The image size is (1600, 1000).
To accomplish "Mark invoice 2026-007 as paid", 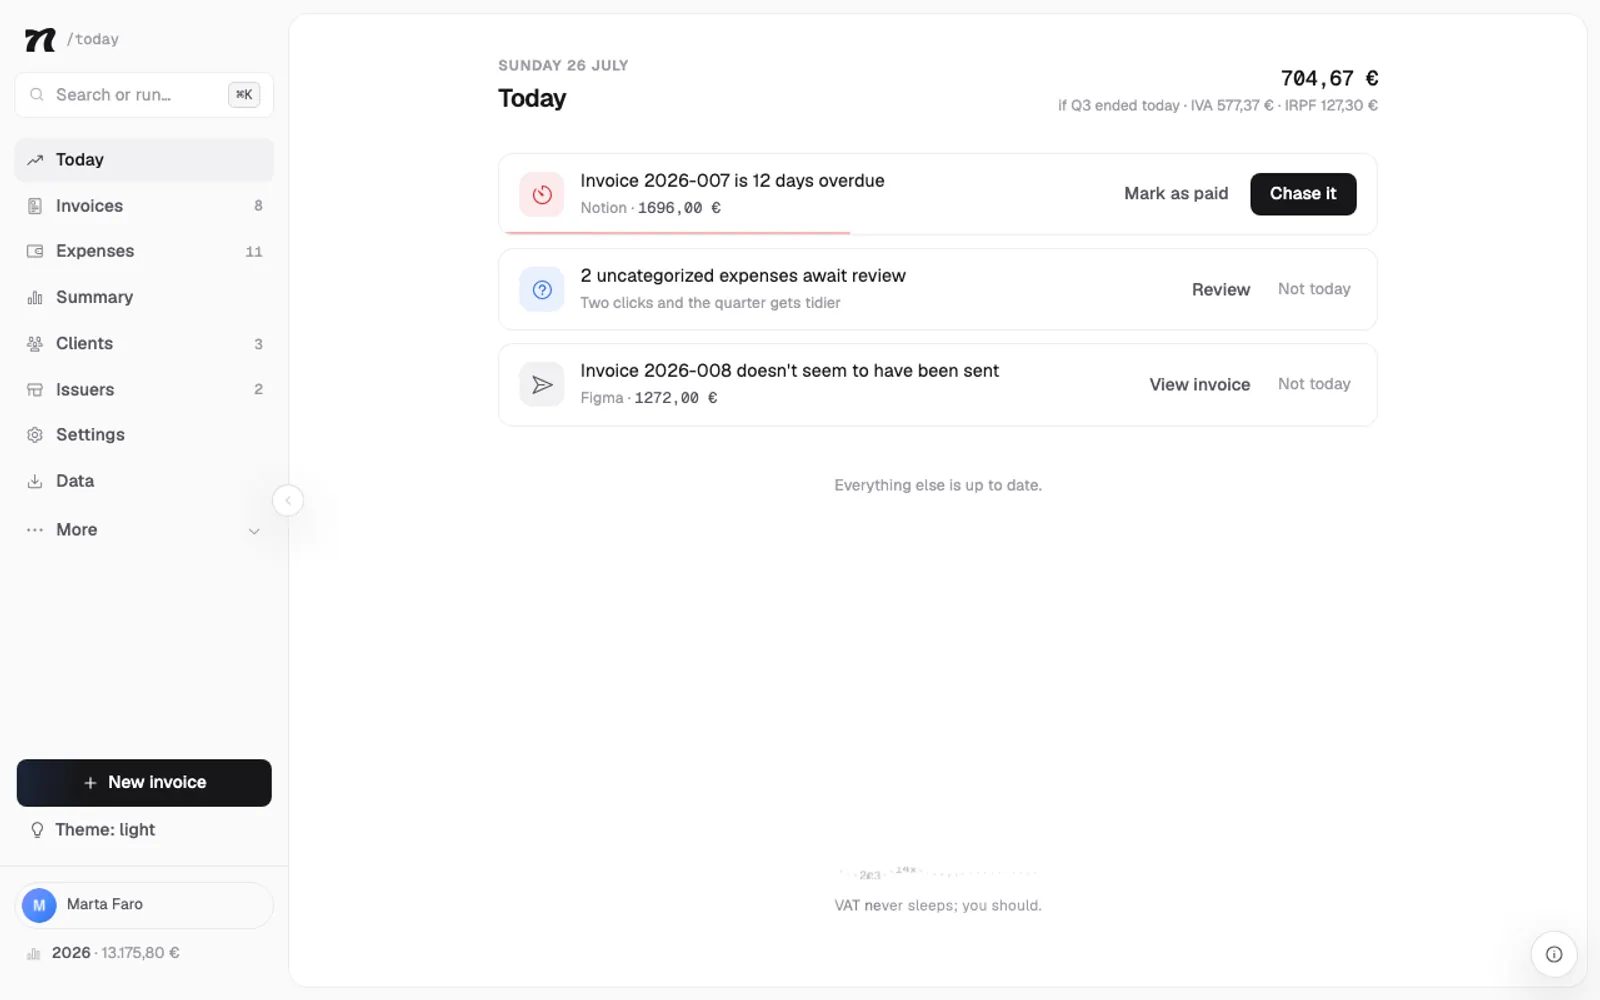I will pos(1176,194).
